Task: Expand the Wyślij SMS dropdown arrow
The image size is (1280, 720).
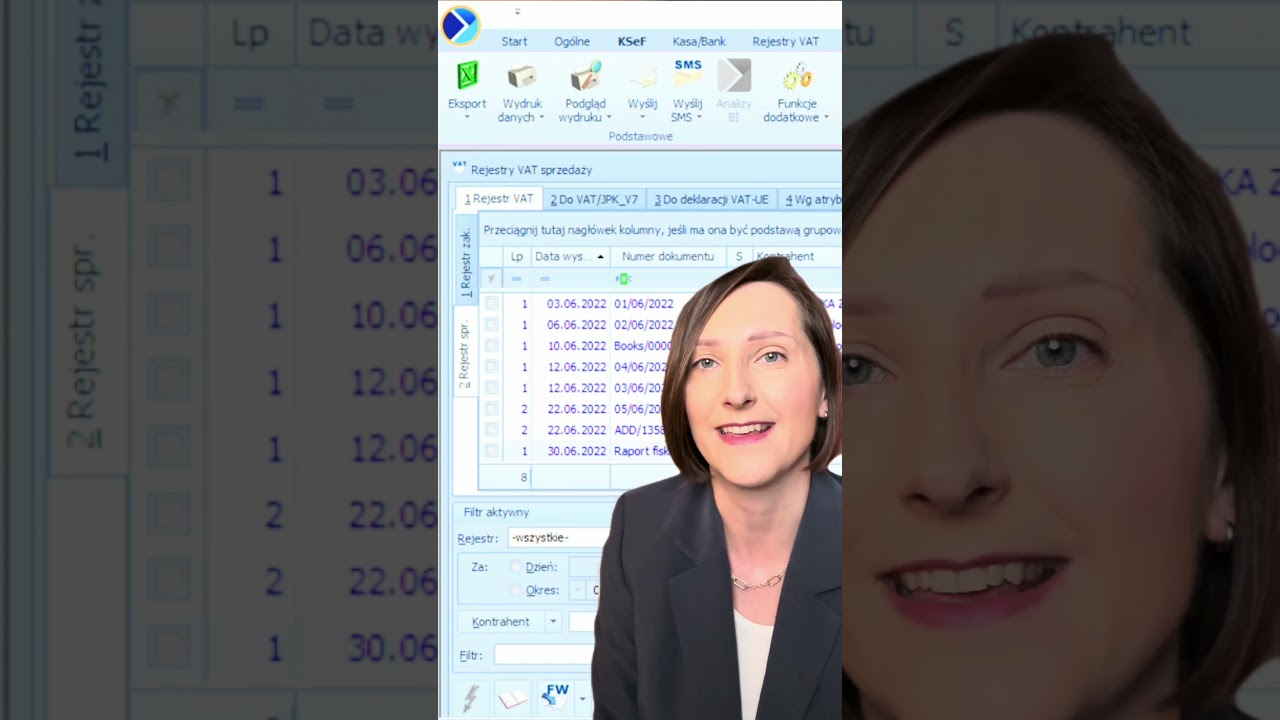Action: pyautogui.click(x=699, y=117)
